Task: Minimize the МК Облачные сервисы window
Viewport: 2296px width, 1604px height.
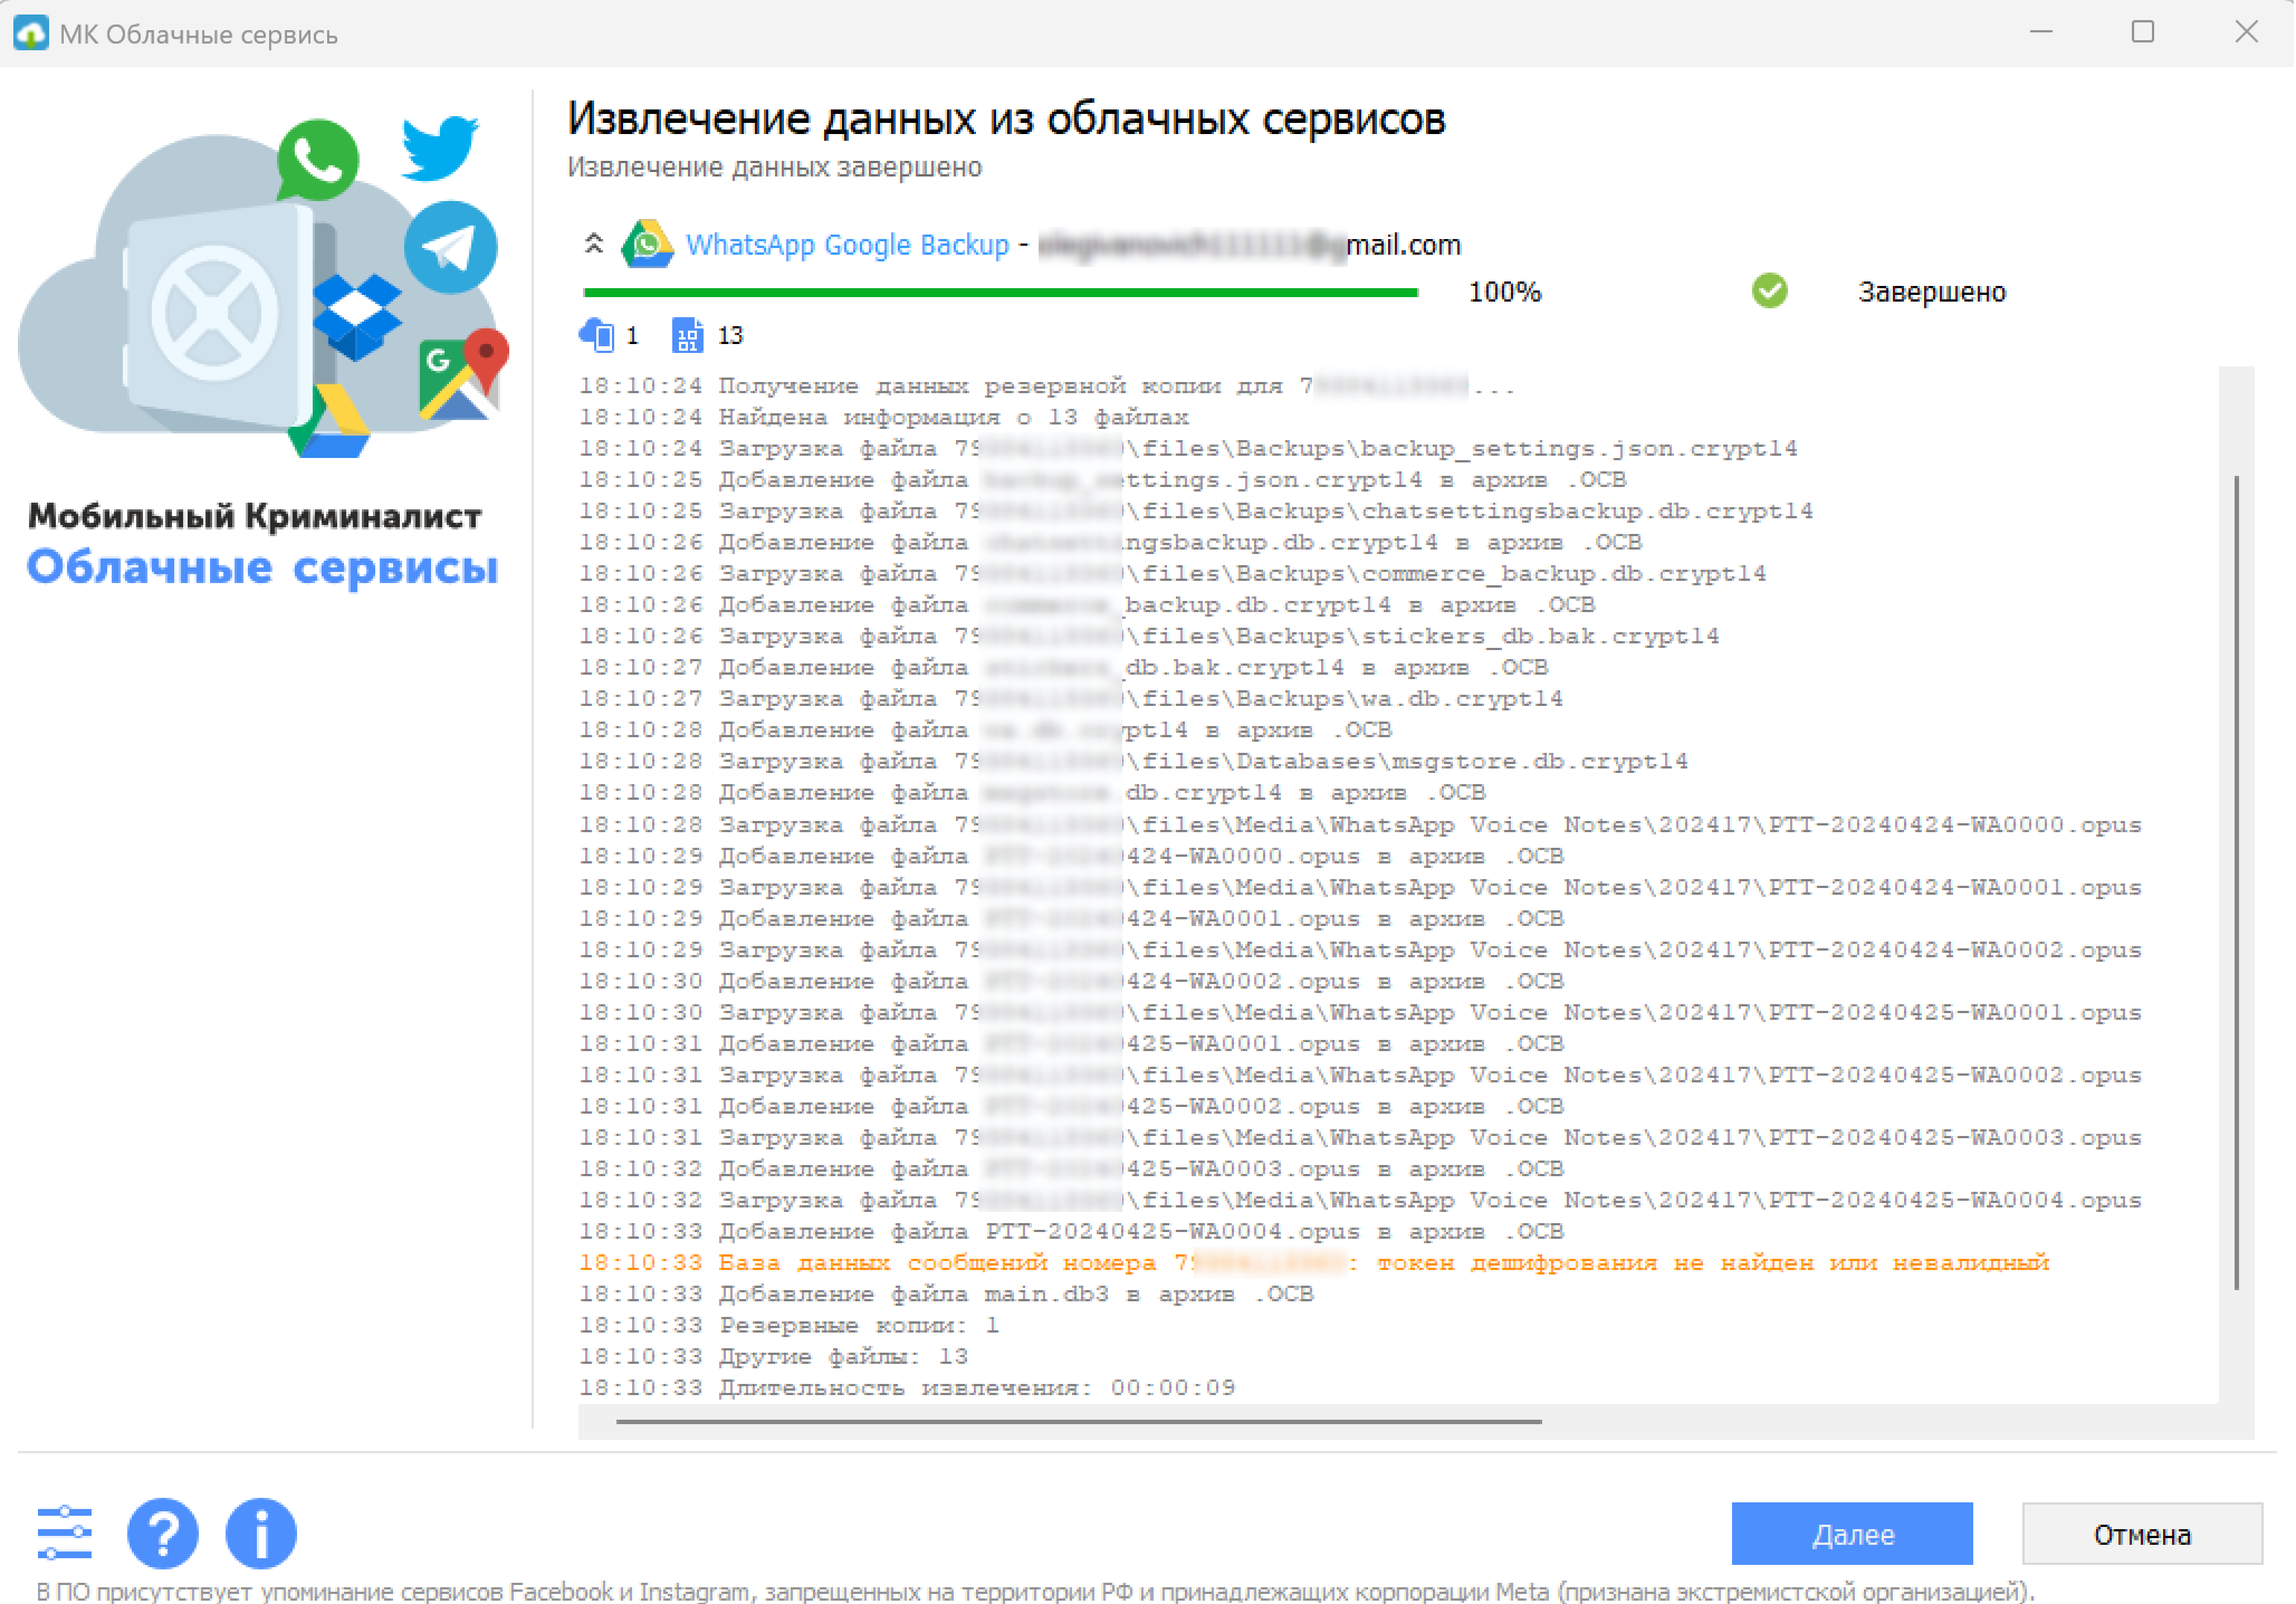Action: 2042,33
